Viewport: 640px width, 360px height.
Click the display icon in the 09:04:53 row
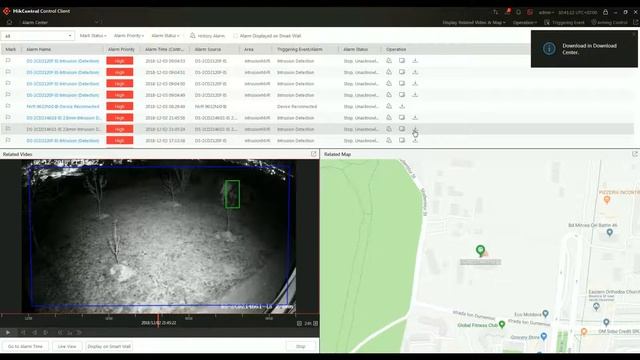point(402,60)
